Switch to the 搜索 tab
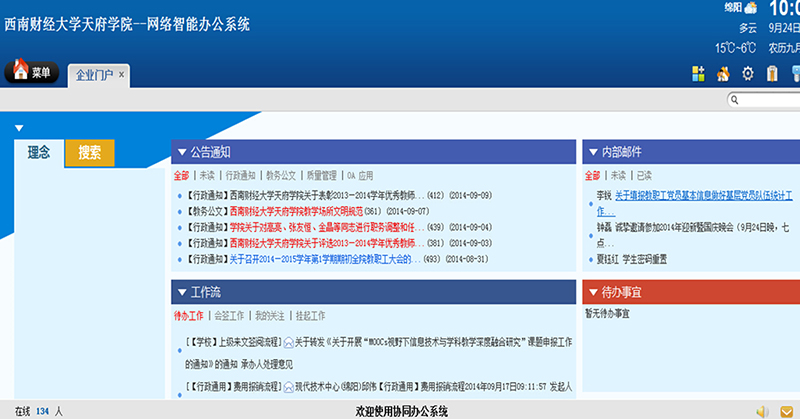 coord(90,153)
